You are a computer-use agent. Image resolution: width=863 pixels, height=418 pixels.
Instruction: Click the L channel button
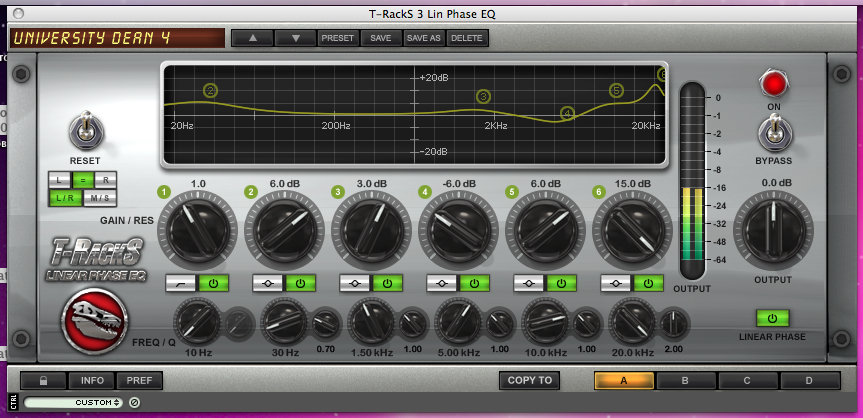pos(60,180)
